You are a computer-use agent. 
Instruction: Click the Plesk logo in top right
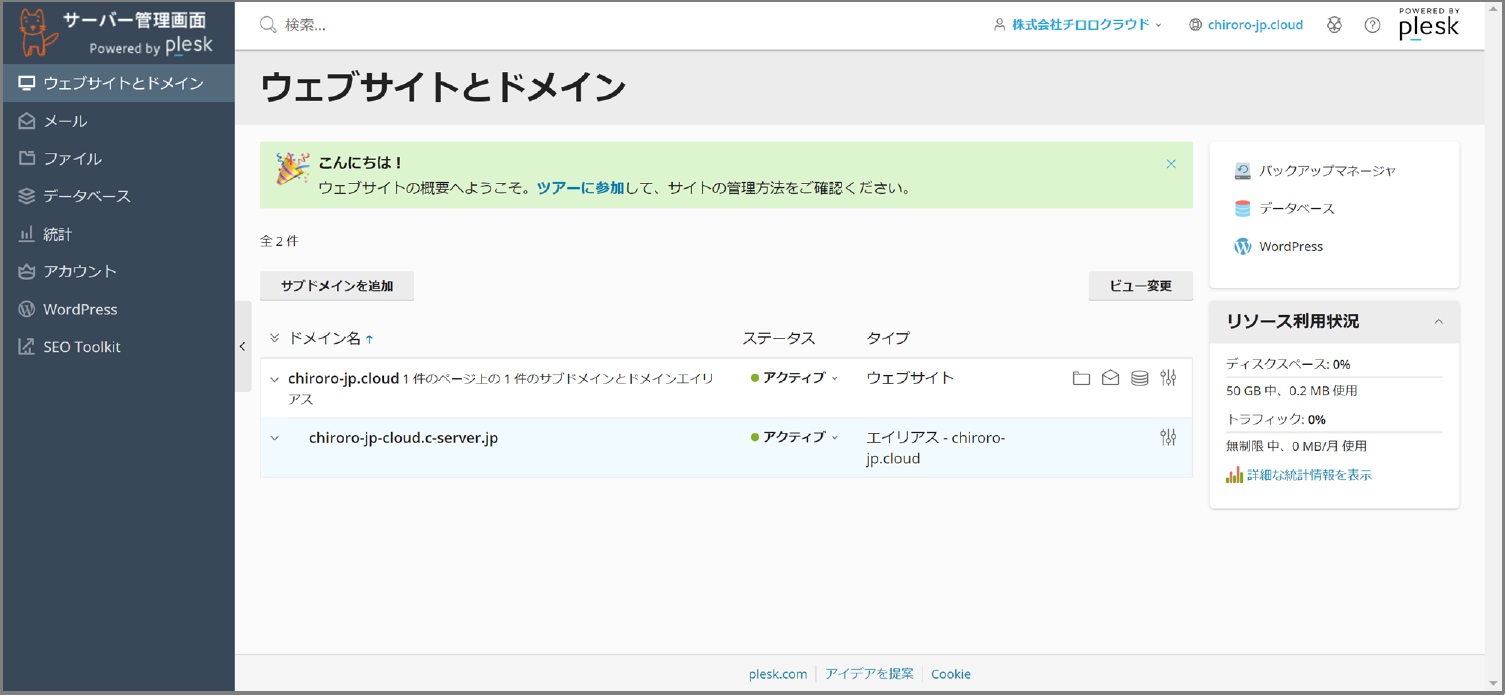tap(1428, 24)
